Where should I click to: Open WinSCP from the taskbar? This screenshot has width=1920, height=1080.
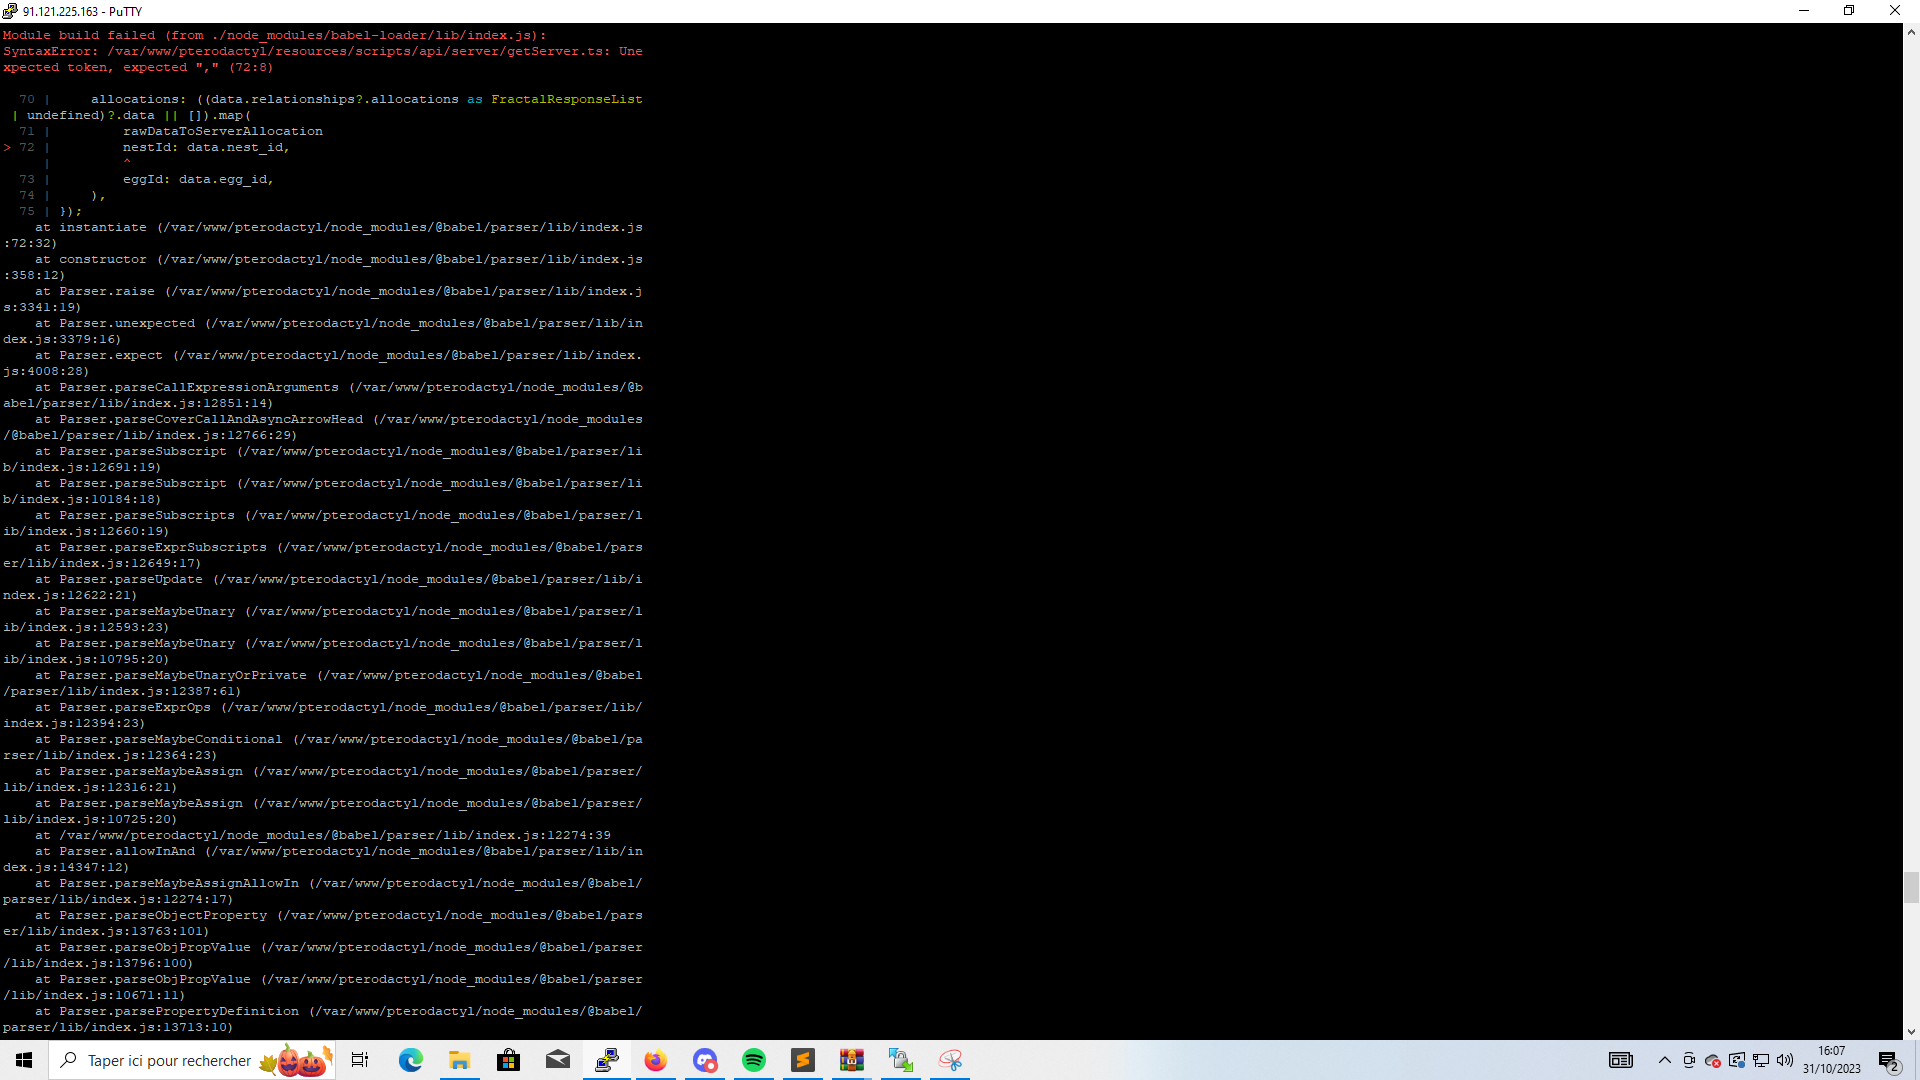pos(901,1060)
